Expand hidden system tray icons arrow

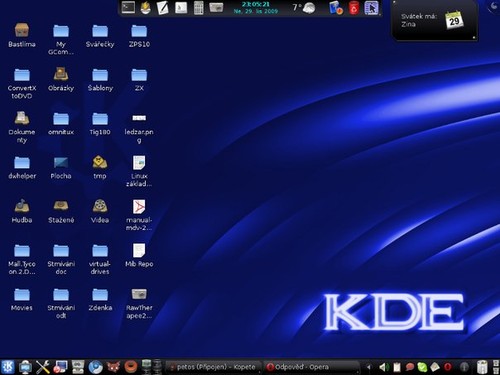pyautogui.click(x=368, y=367)
